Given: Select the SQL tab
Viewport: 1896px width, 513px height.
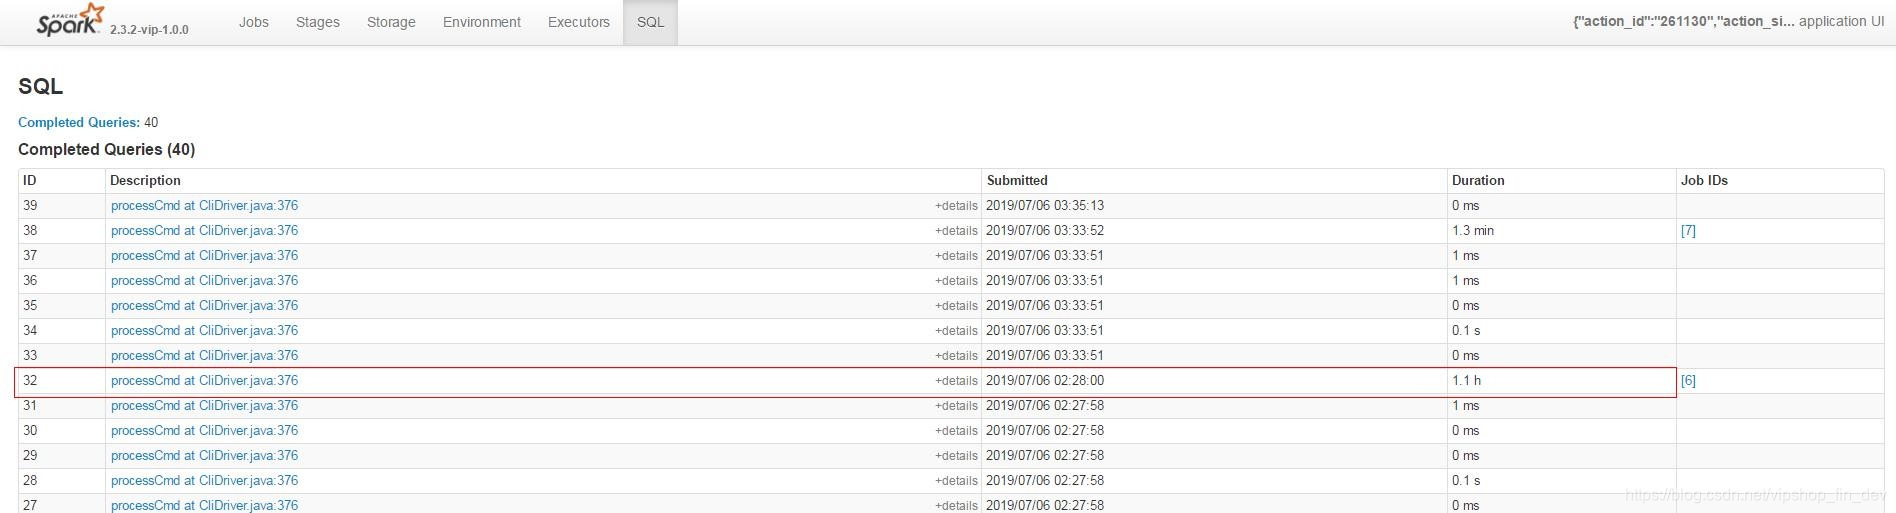Looking at the screenshot, I should 651,22.
